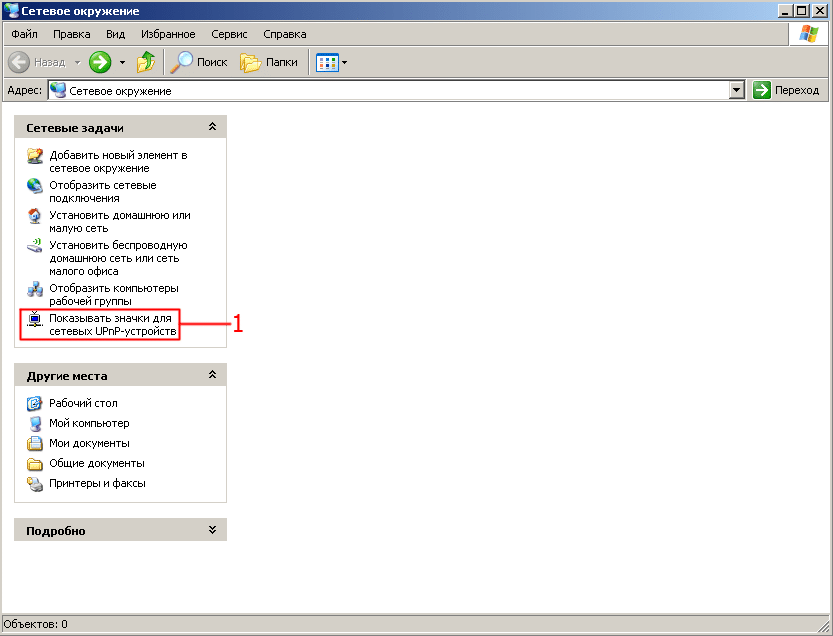
Task: Click the window resize grip corner
Action: [x=825, y=625]
